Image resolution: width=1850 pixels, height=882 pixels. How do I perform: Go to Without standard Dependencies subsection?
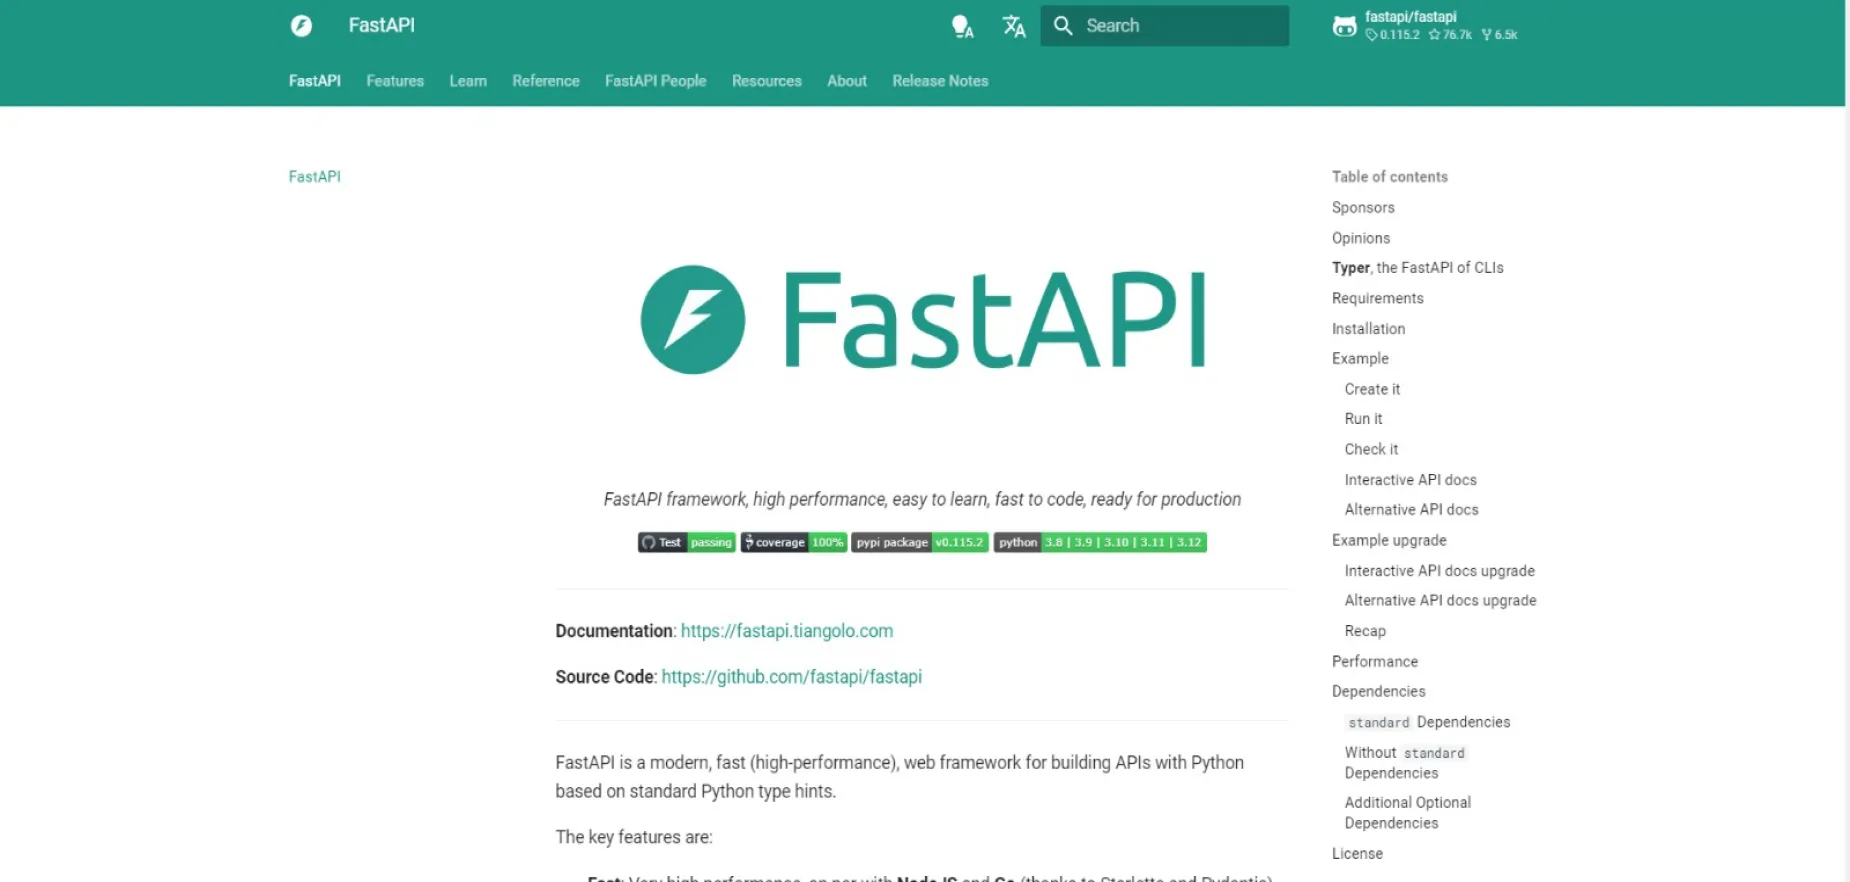[x=1405, y=763]
